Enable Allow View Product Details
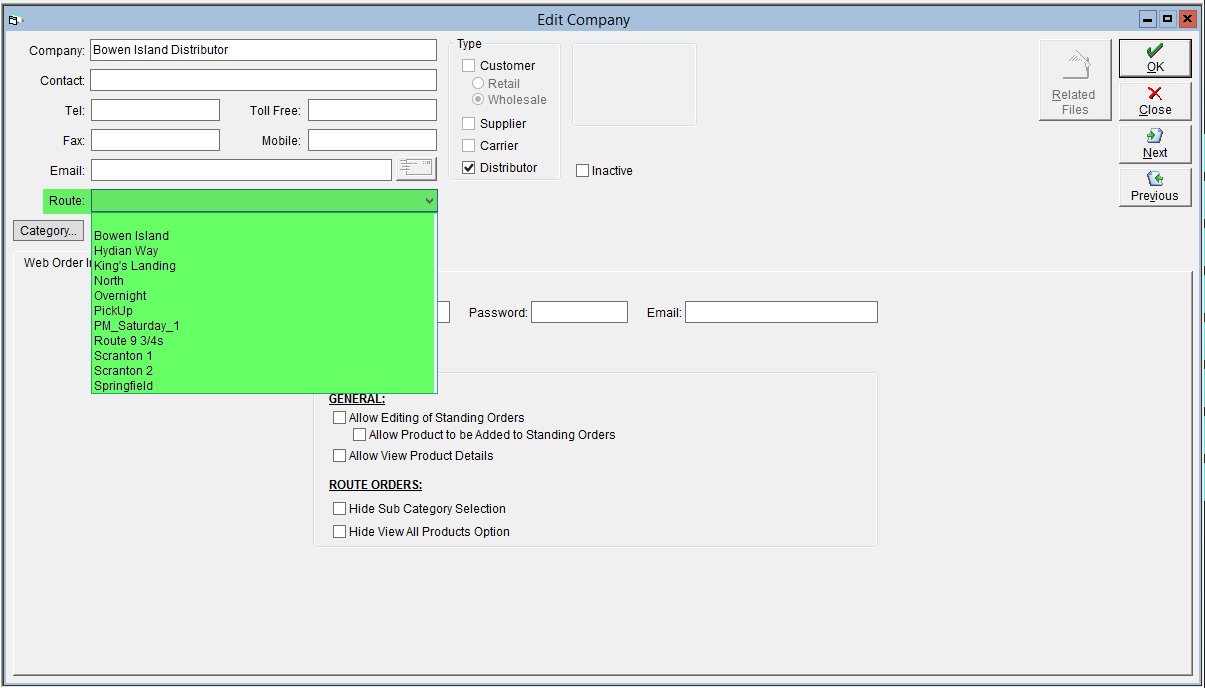1205x688 pixels. (339, 456)
